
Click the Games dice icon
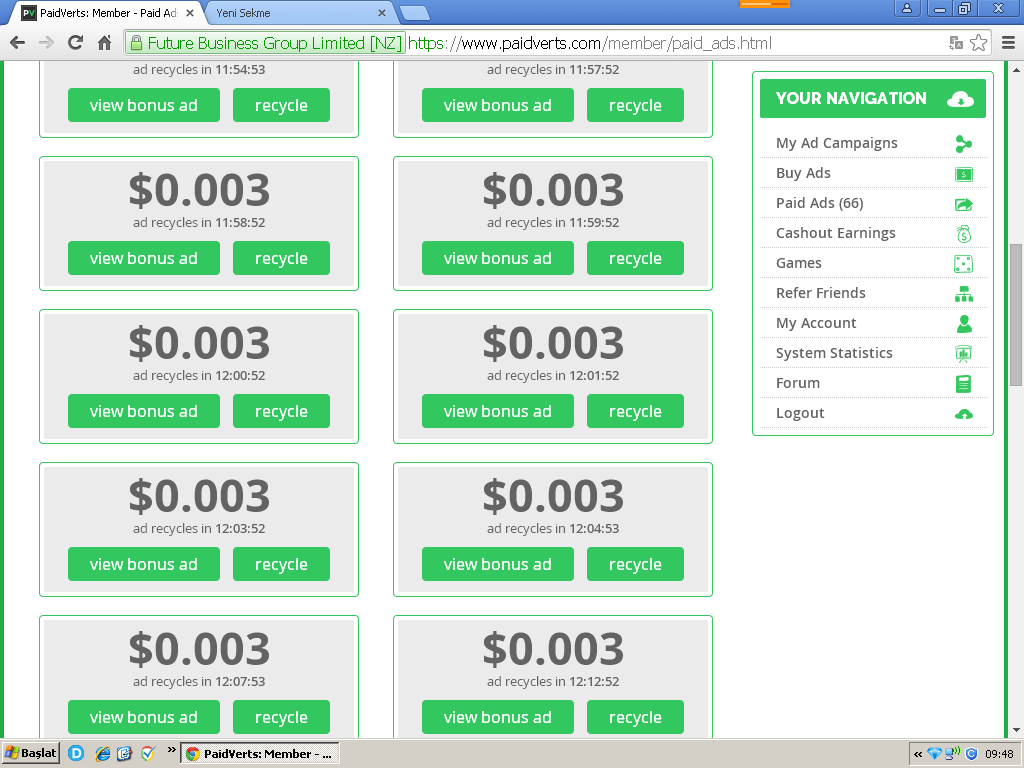pos(963,264)
